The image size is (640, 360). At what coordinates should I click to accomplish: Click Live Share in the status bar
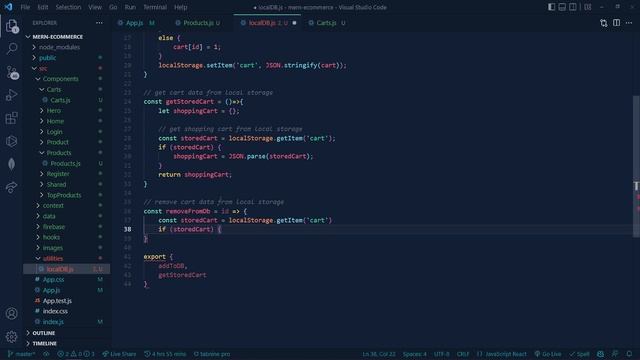[x=119, y=354]
